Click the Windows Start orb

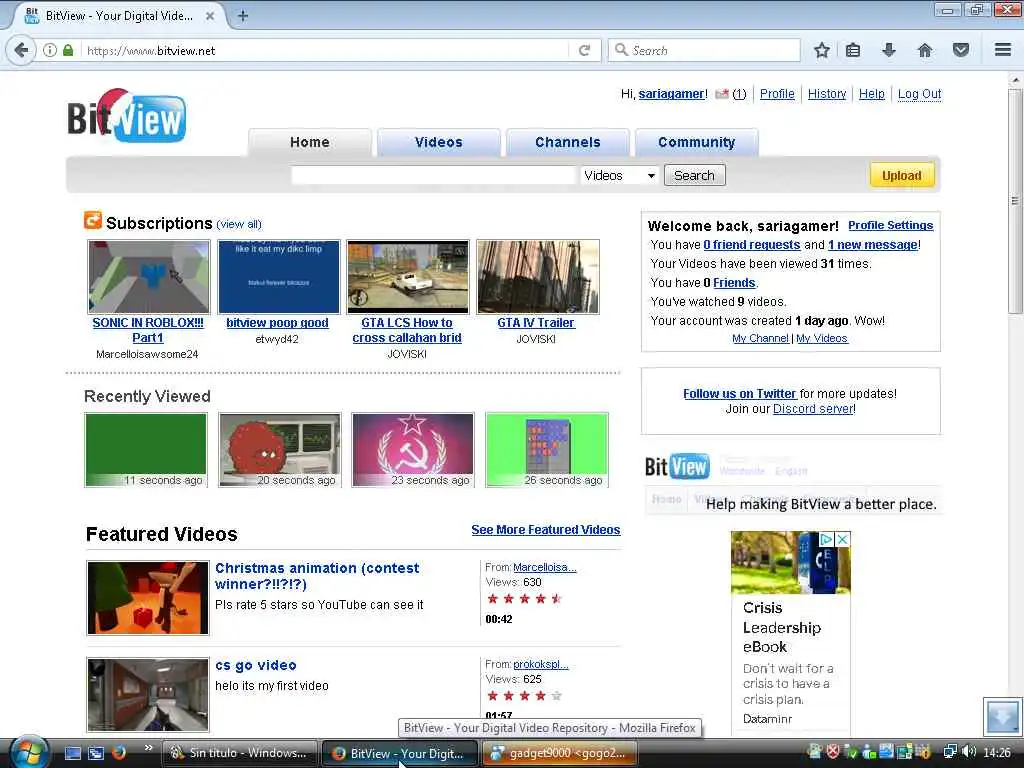click(27, 752)
